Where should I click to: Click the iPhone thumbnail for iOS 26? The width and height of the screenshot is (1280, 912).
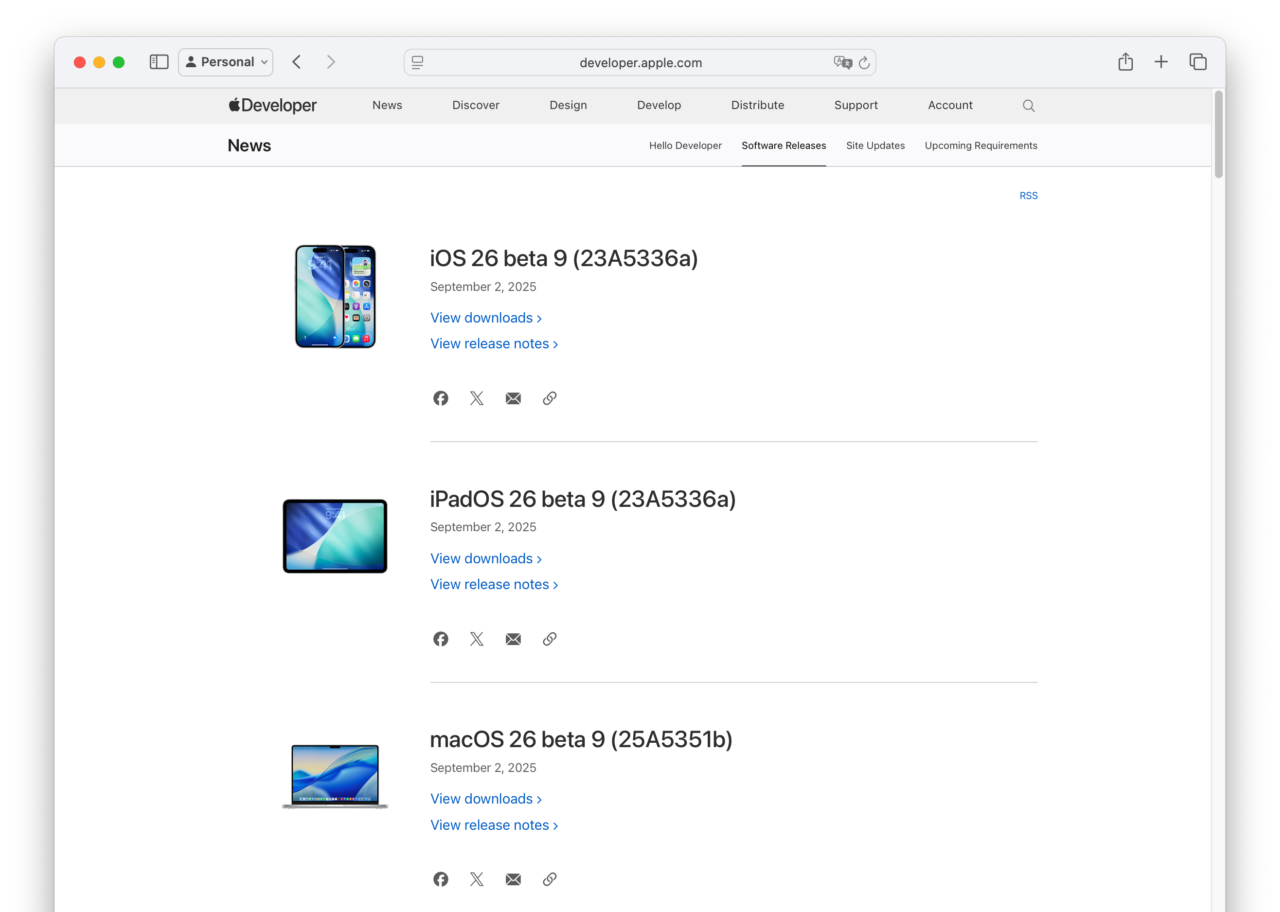click(335, 296)
